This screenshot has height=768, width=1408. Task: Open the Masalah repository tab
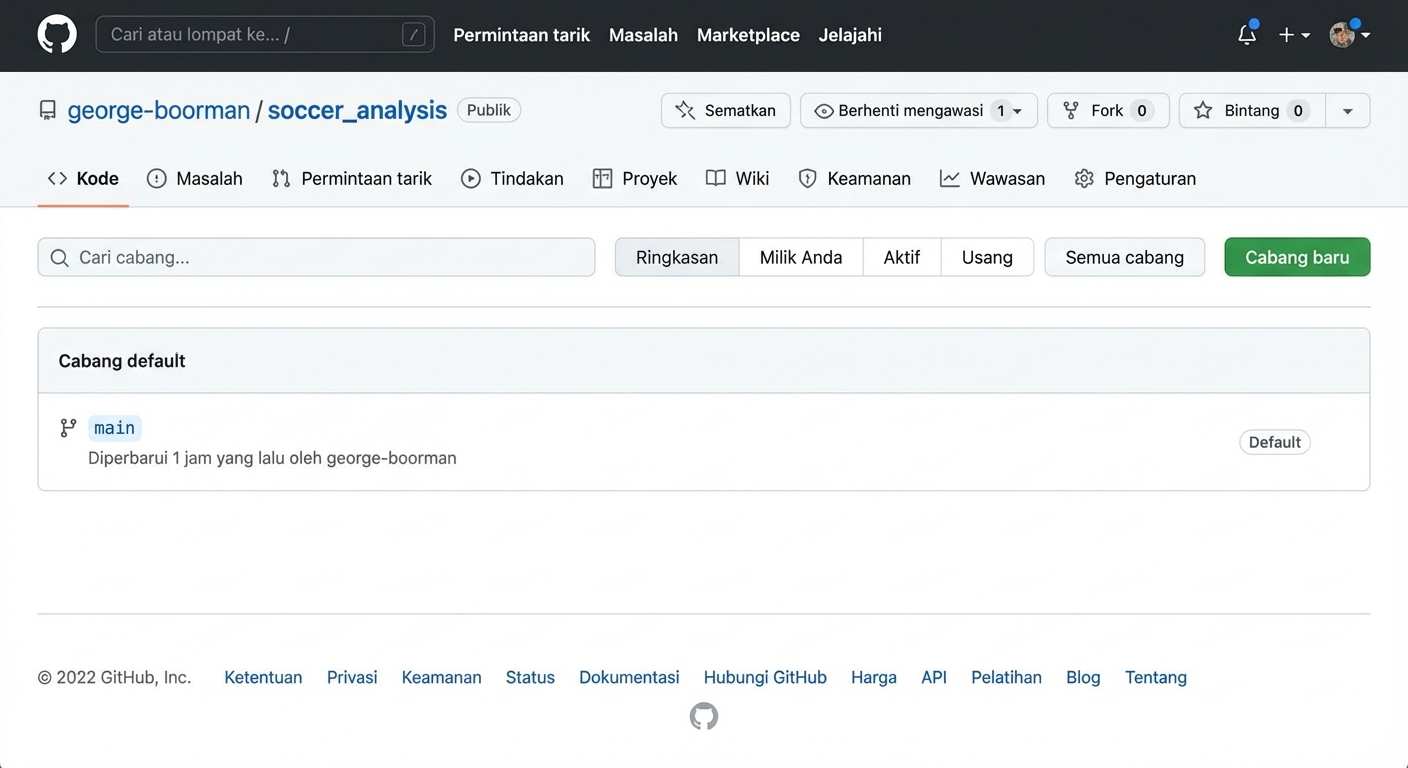(195, 179)
